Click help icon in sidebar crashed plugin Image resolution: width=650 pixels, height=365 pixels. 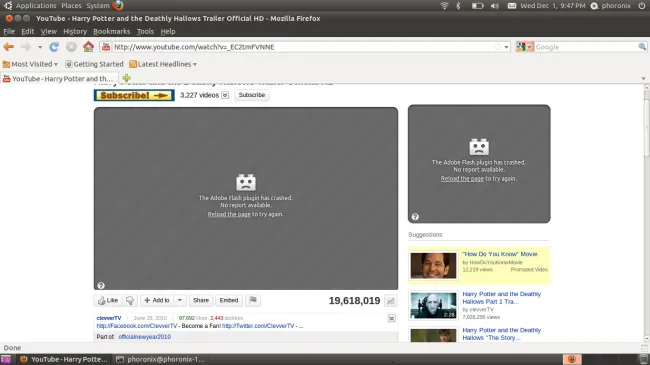[415, 217]
